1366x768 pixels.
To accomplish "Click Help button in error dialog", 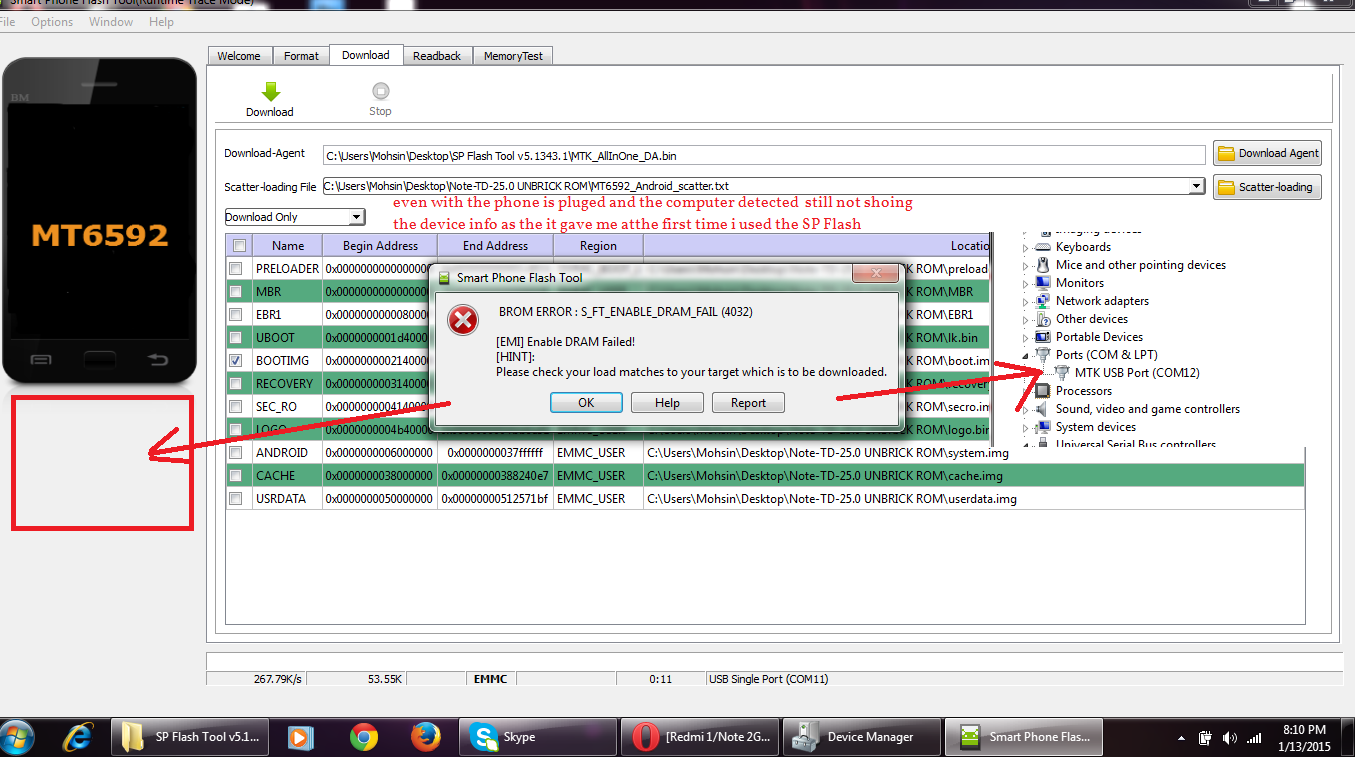I will pos(667,403).
